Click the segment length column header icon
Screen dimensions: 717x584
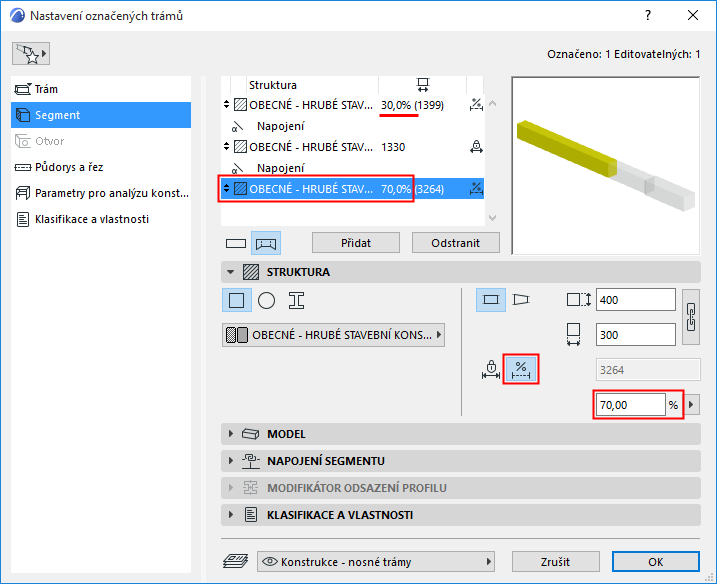point(423,85)
